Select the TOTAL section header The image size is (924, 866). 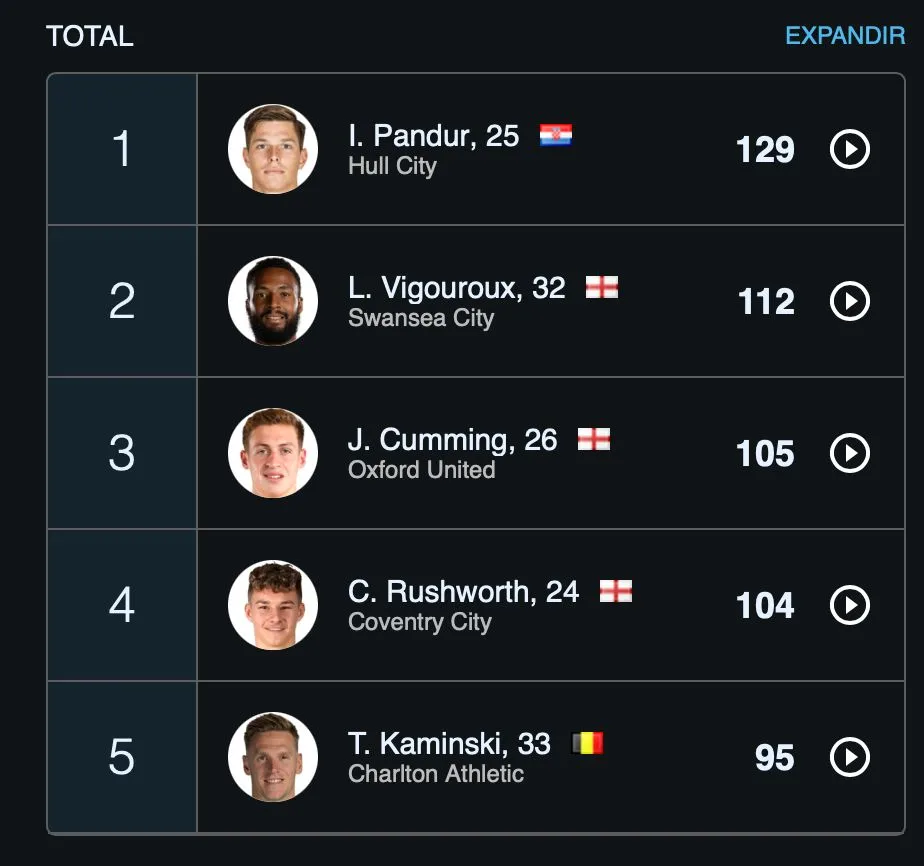(90, 36)
